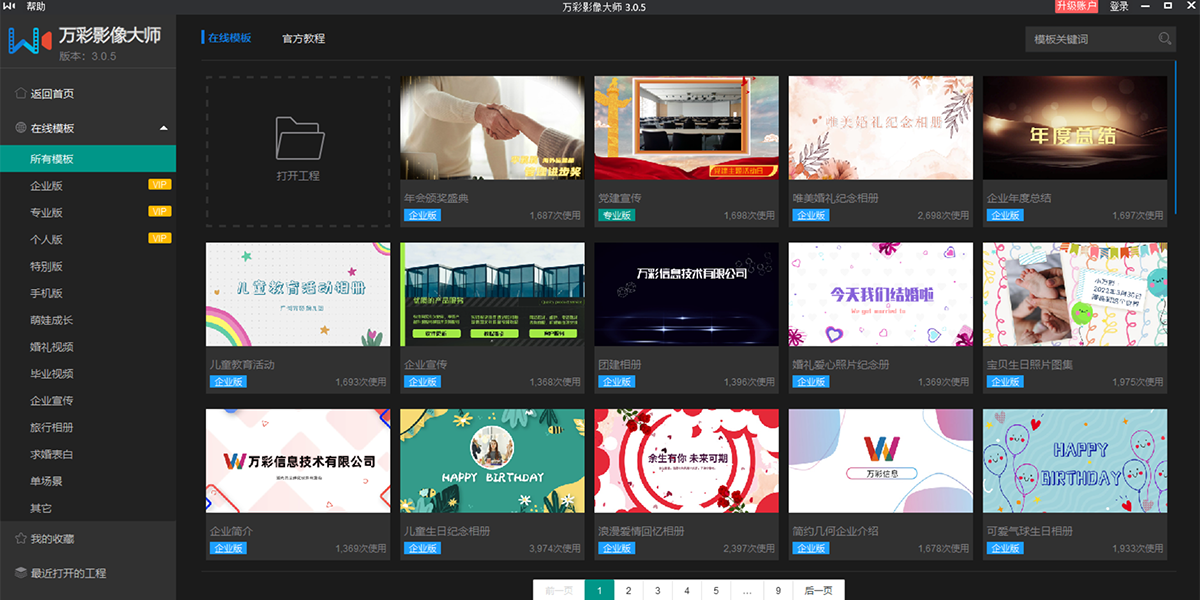Click the home icon beside 返回首页
The width and height of the screenshot is (1200, 600).
(20, 94)
